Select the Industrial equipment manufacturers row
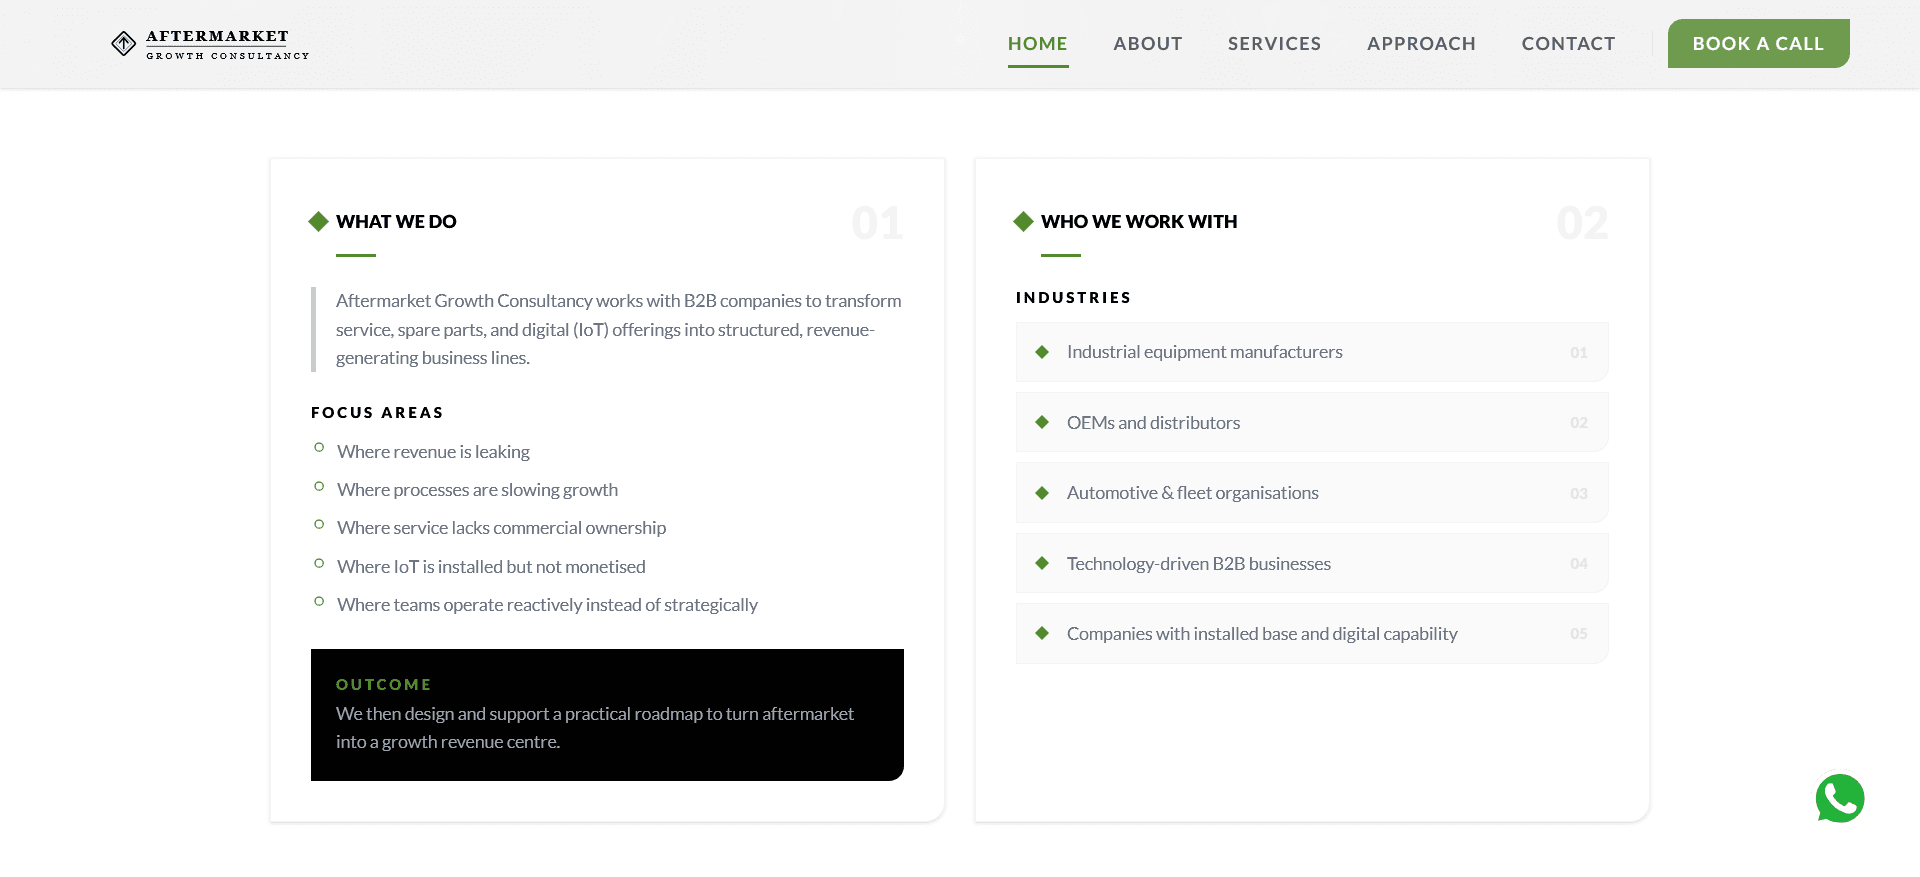 pyautogui.click(x=1312, y=352)
